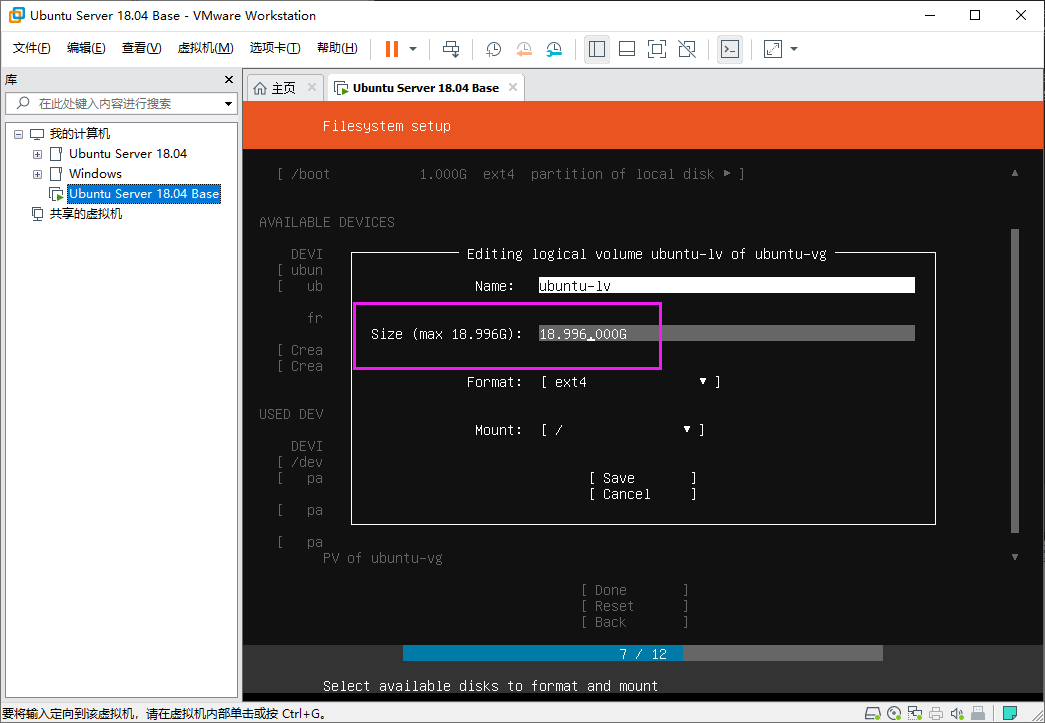Toggle the thumbnail bar view button
This screenshot has width=1045, height=723.
[626, 49]
